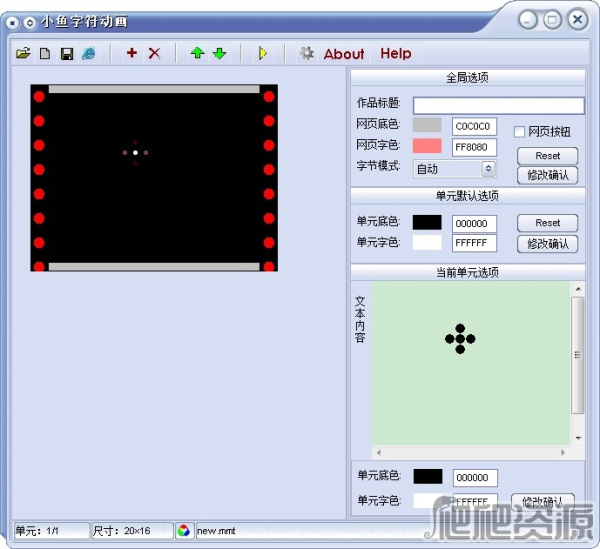Click 修改确认 in the 全局选项 section
The height and width of the screenshot is (549, 600).
coord(547,175)
